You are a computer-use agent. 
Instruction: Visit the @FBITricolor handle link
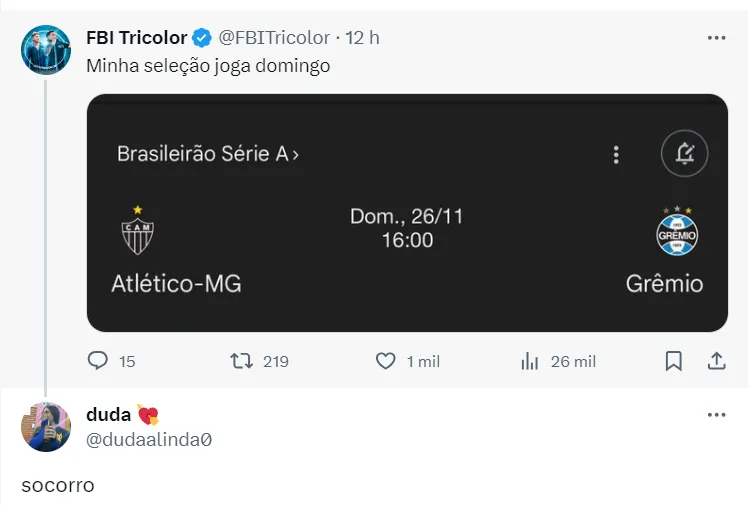click(x=274, y=38)
